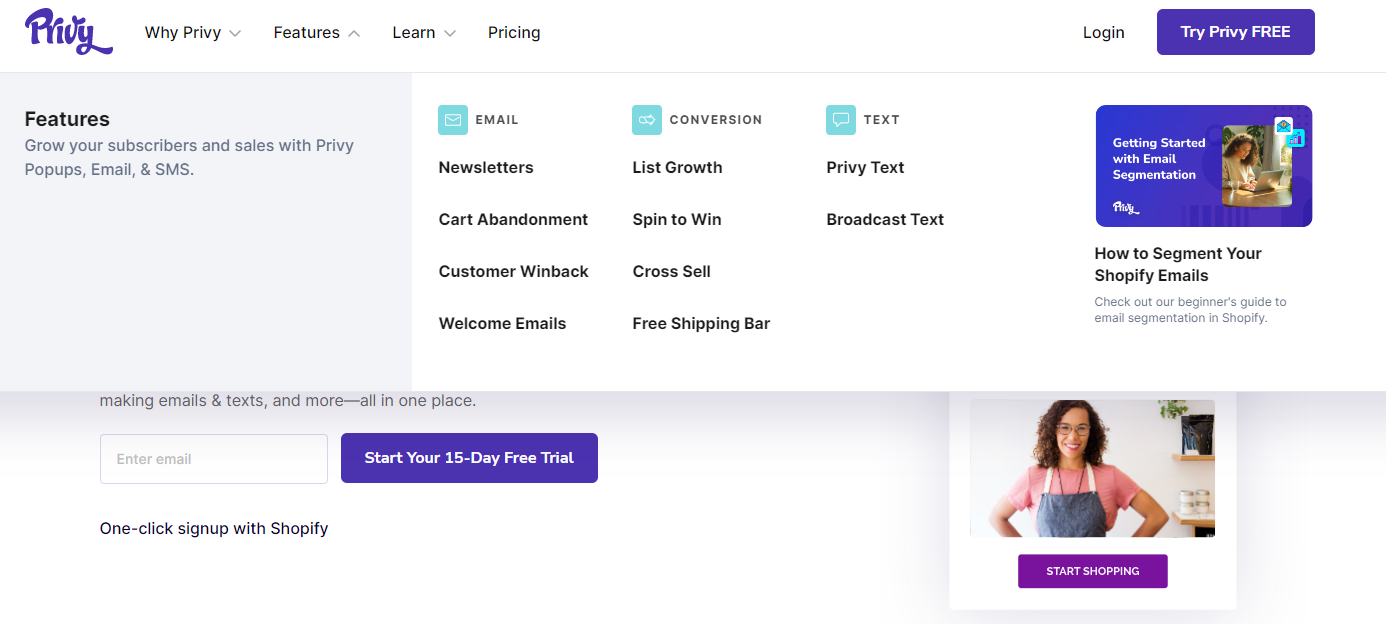Click the START SHOPPING button

1093,571
